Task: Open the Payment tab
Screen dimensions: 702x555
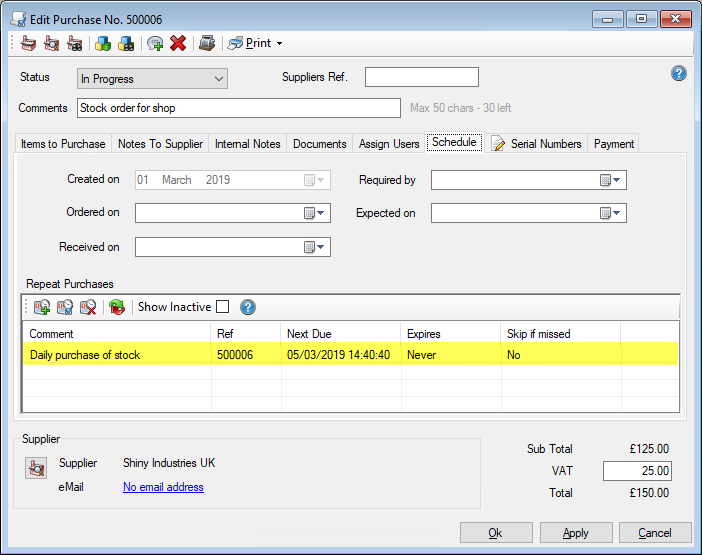Action: (x=613, y=144)
